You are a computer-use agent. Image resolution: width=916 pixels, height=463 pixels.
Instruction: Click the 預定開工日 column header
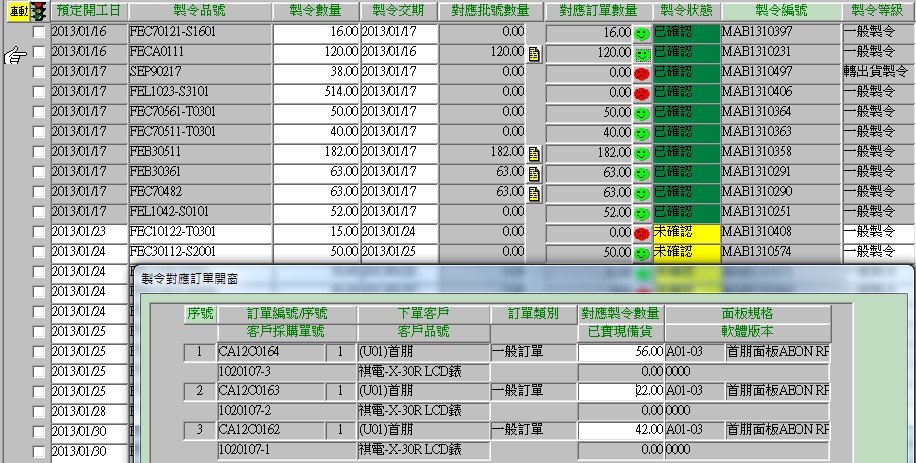88,11
